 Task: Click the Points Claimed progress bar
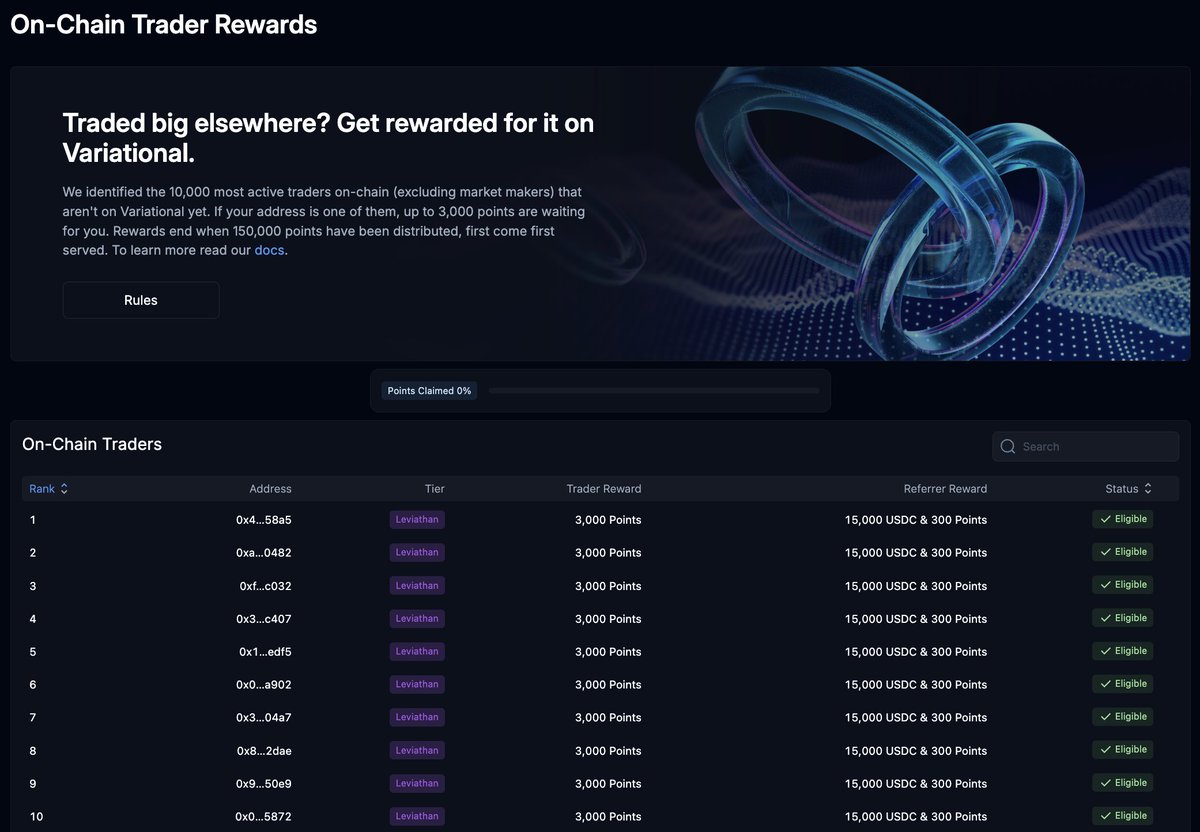[654, 391]
